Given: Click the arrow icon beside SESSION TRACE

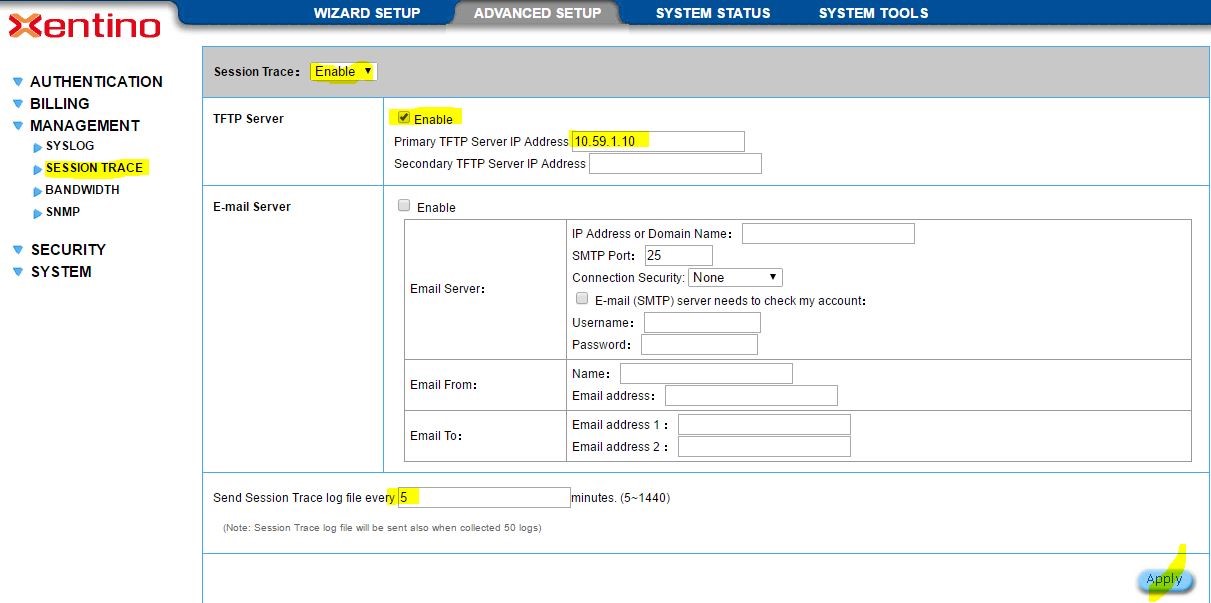Looking at the screenshot, I should point(38,169).
